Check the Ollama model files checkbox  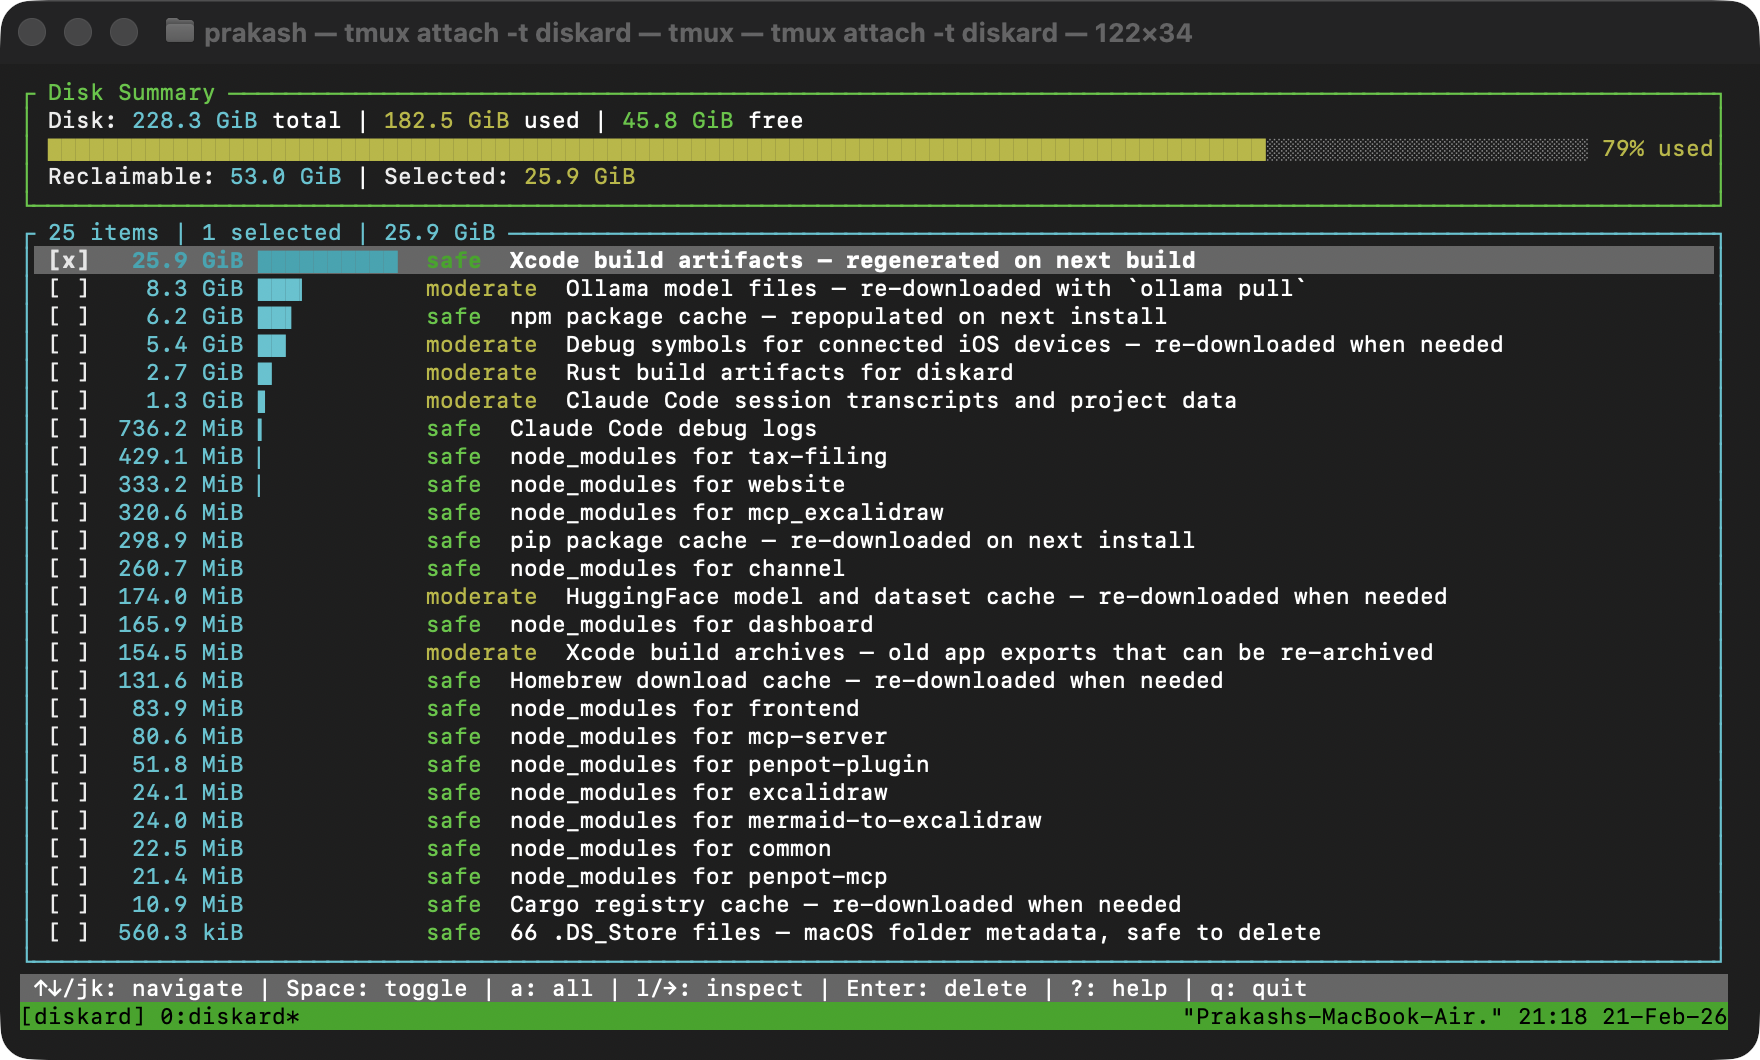(x=69, y=288)
